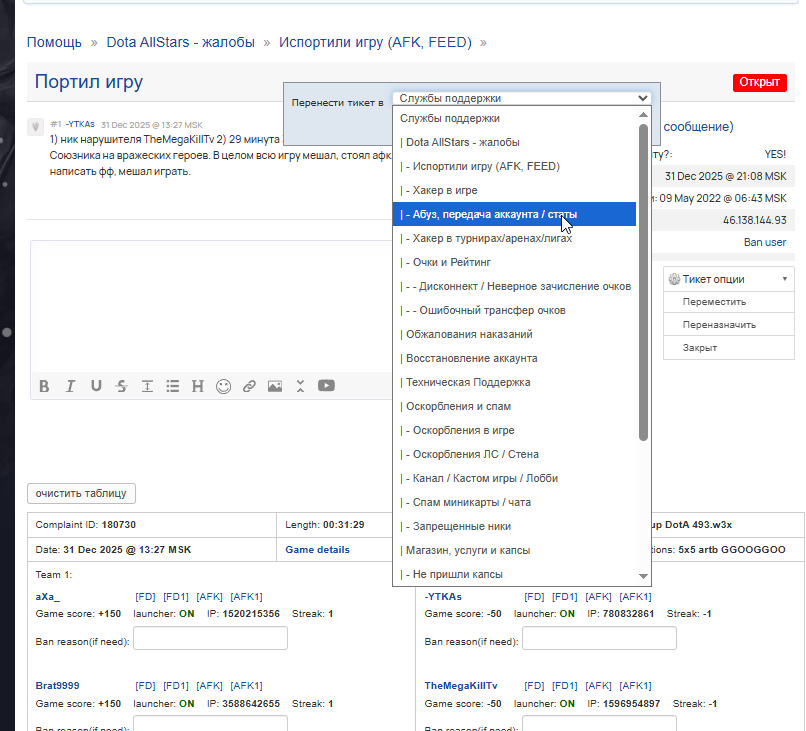Viewport: 806px width, 731px height.
Task: Select Дисконнект / Неверное зачисление очков option
Action: tap(514, 286)
